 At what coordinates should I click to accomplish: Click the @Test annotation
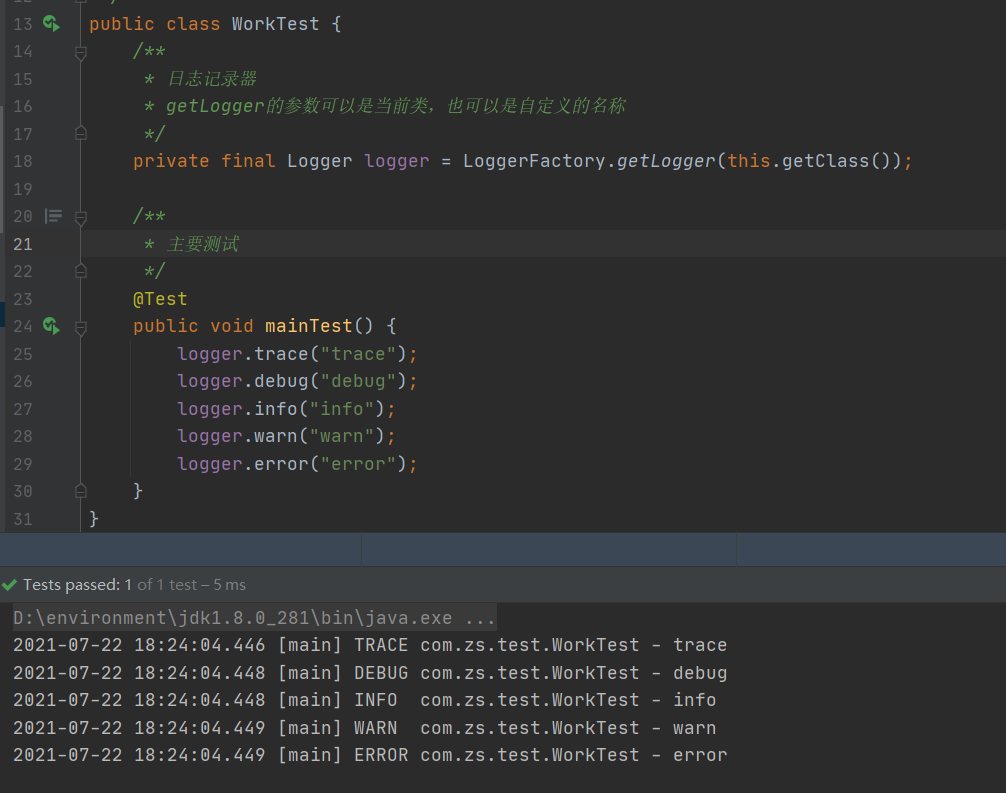pyautogui.click(x=160, y=299)
